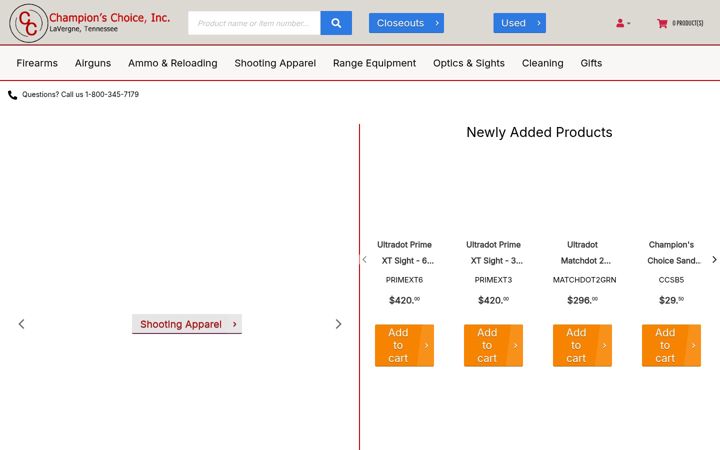Viewport: 720px width, 450px height.
Task: Open the Optics & Sights menu
Action: coord(469,63)
